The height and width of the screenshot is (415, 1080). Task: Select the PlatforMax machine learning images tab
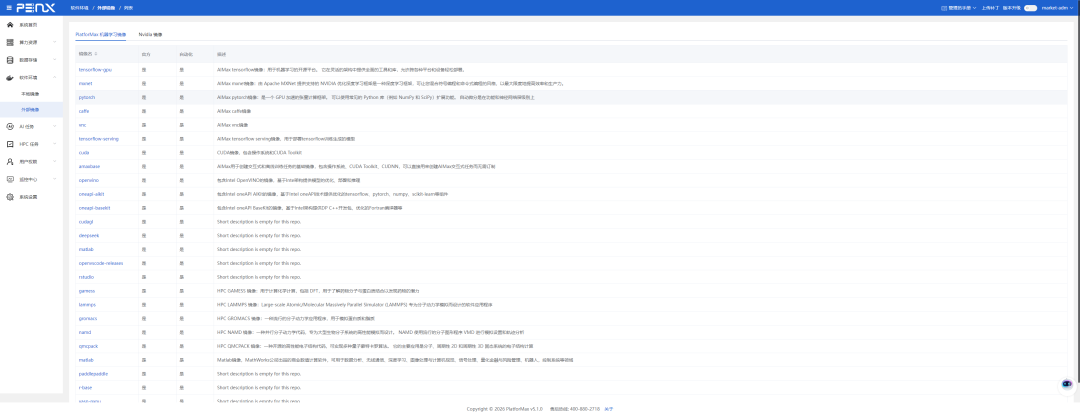tap(101, 34)
